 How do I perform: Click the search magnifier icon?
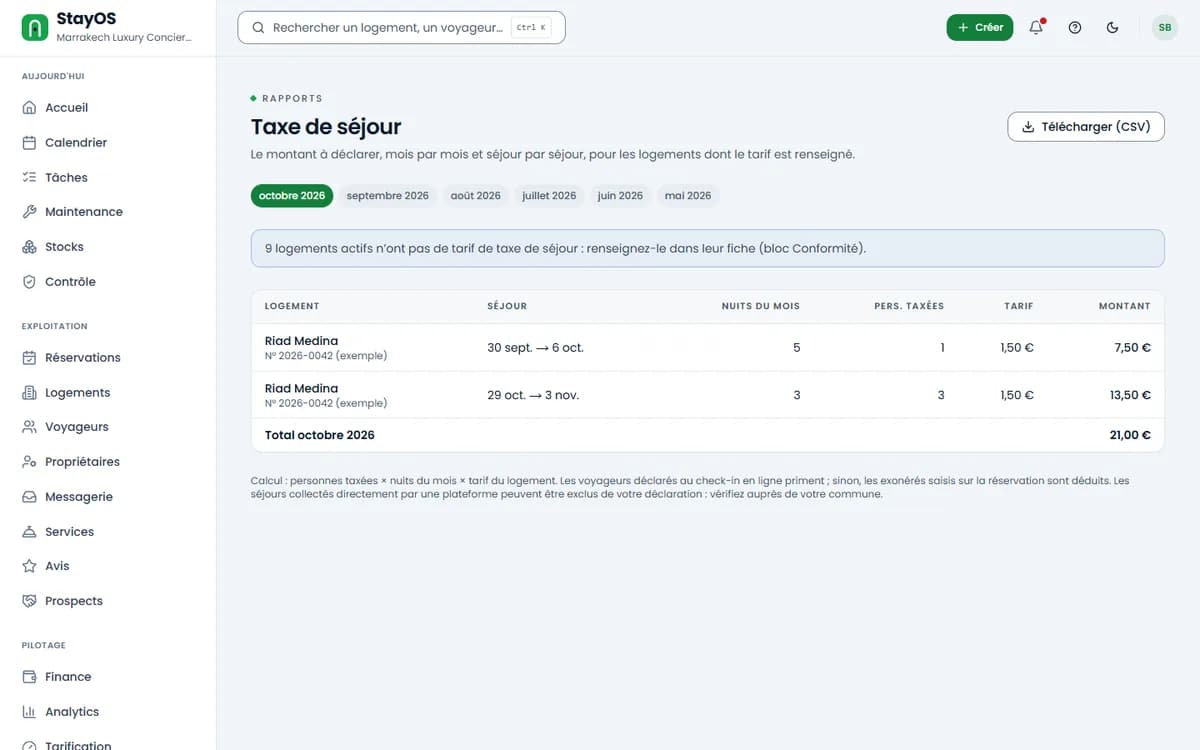tap(259, 28)
